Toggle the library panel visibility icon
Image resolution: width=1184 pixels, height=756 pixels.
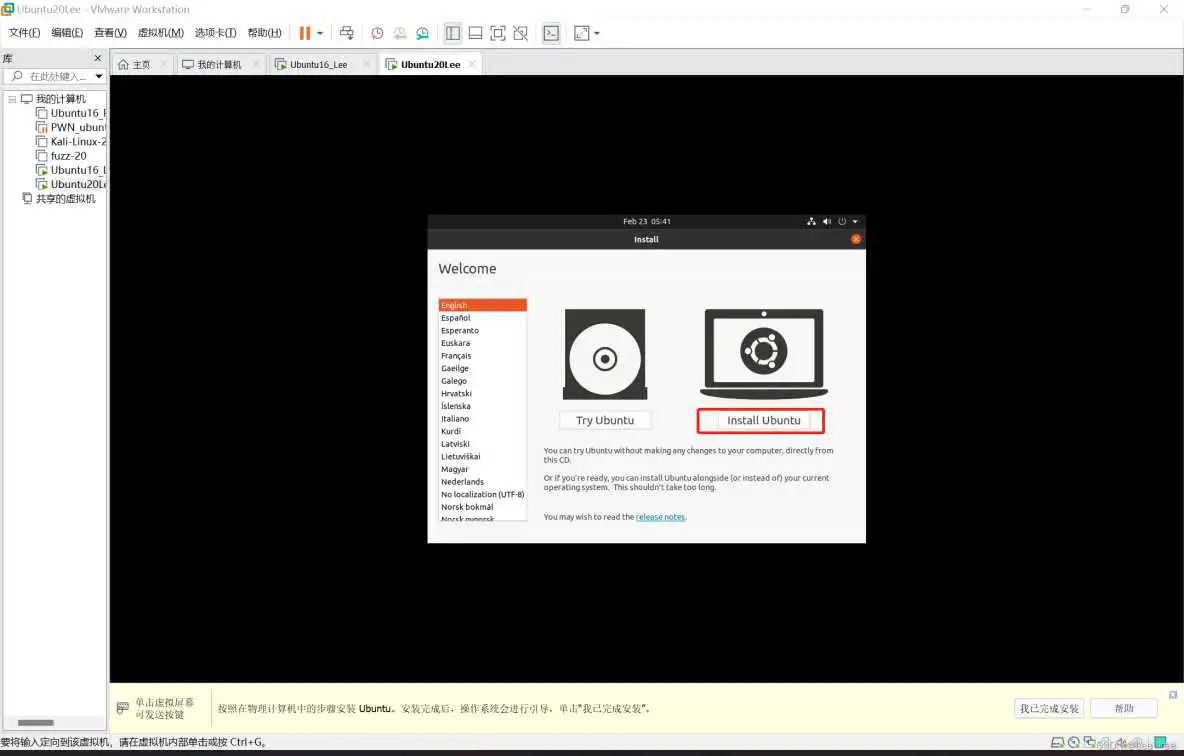pyautogui.click(x=452, y=33)
